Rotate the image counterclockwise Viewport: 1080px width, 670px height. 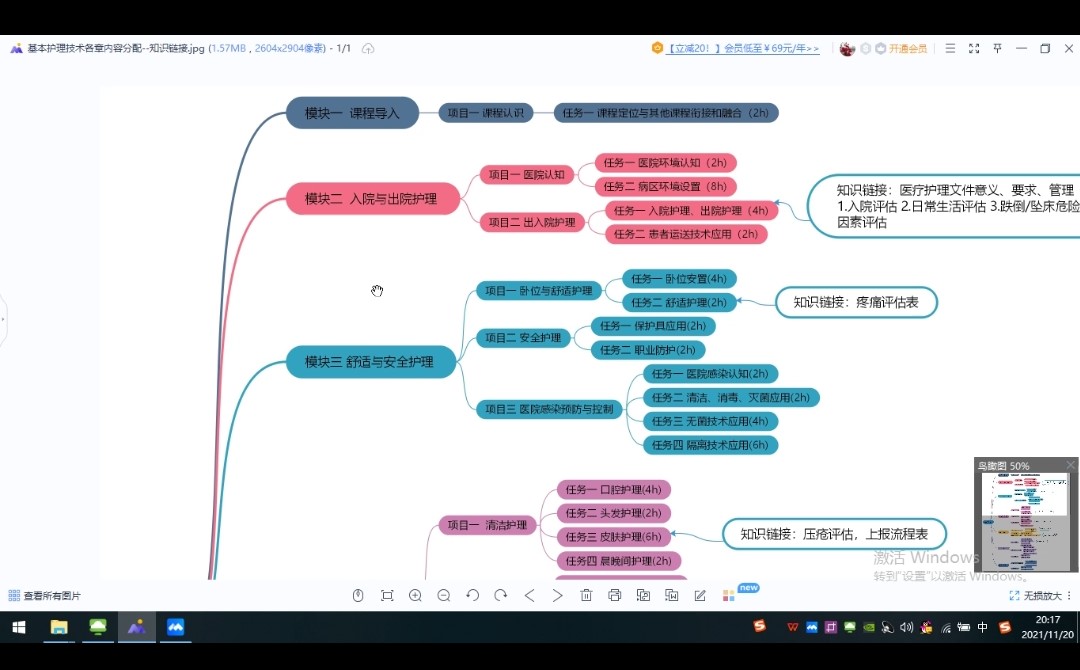click(472, 596)
